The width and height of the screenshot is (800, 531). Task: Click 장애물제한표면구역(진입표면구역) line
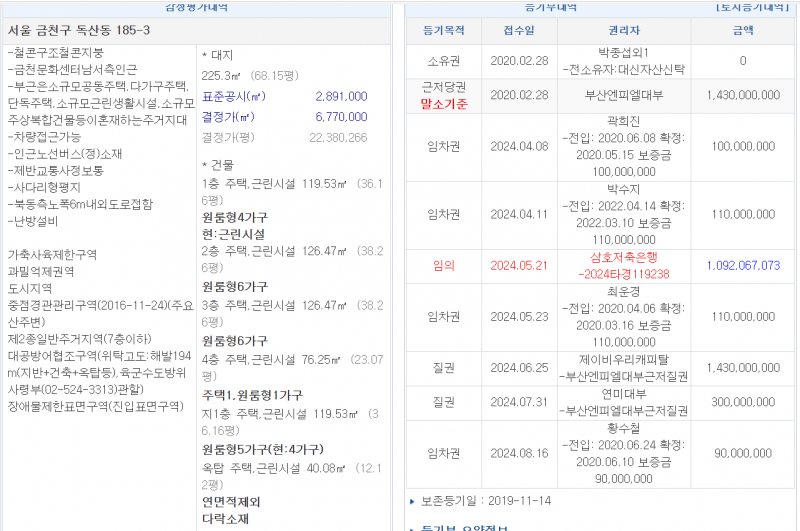[95, 407]
